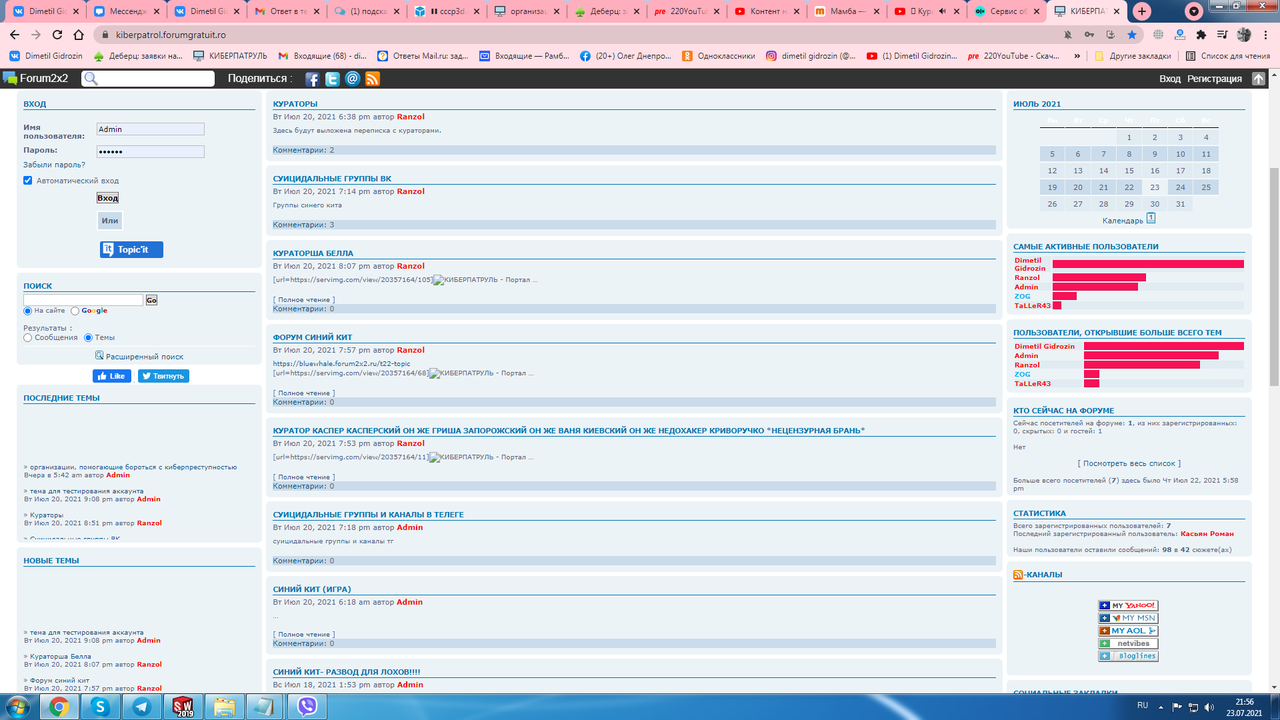This screenshot has width=1280, height=720.
Task: Choose Сообщения as the results type
Action: click(x=28, y=338)
